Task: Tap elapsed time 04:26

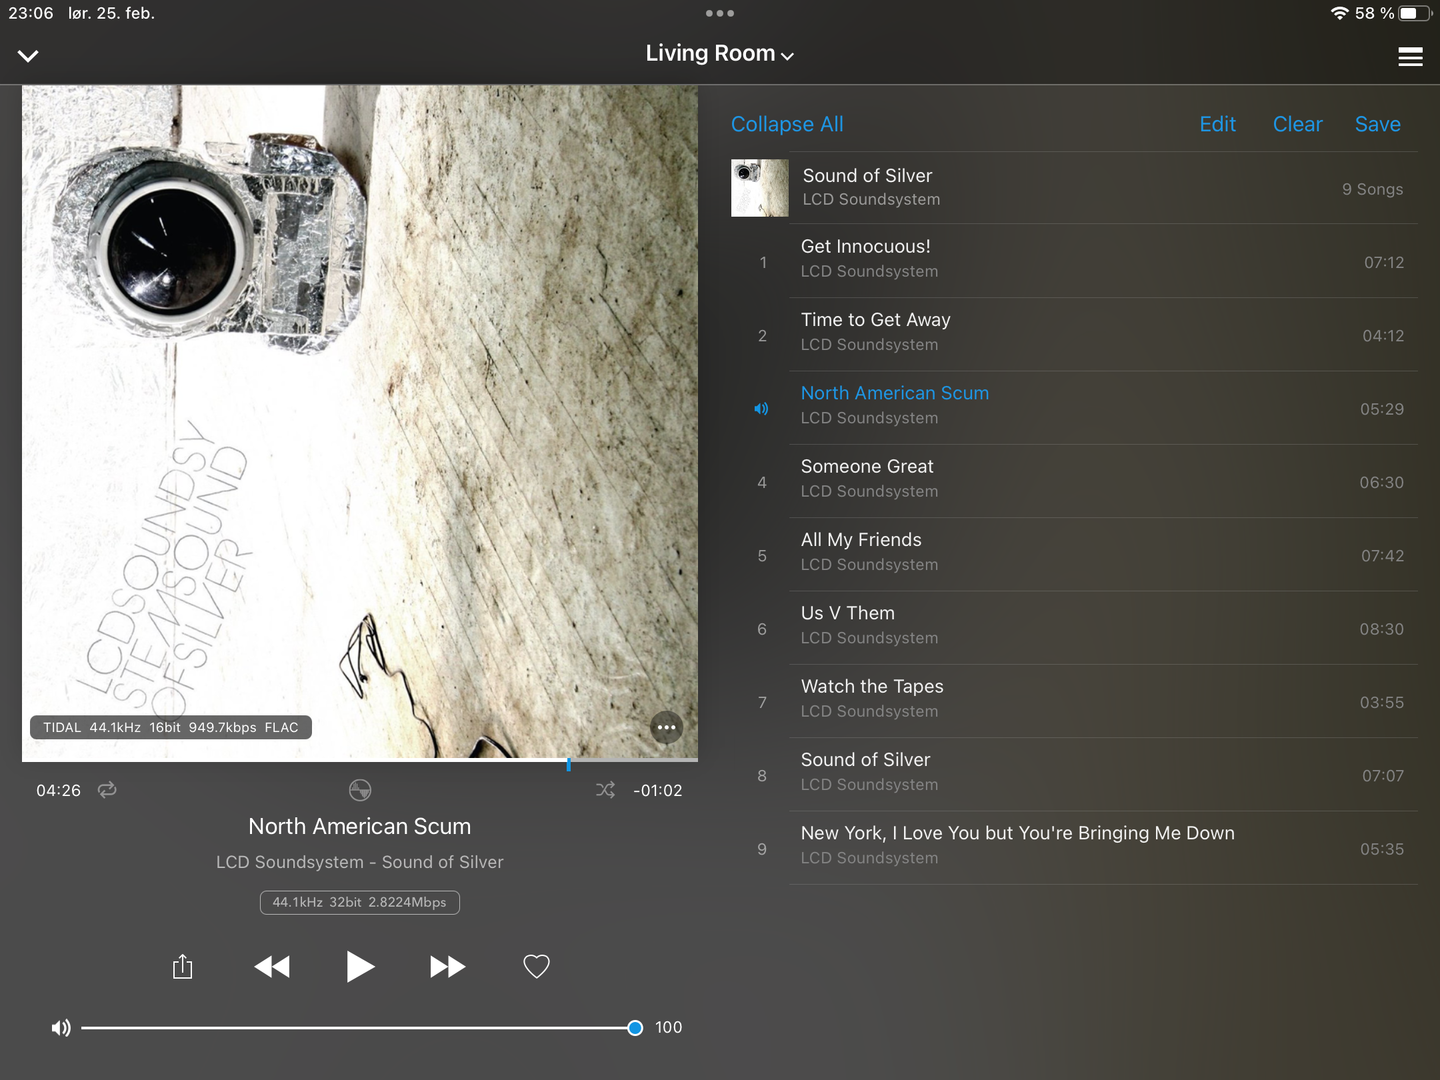Action: (58, 790)
